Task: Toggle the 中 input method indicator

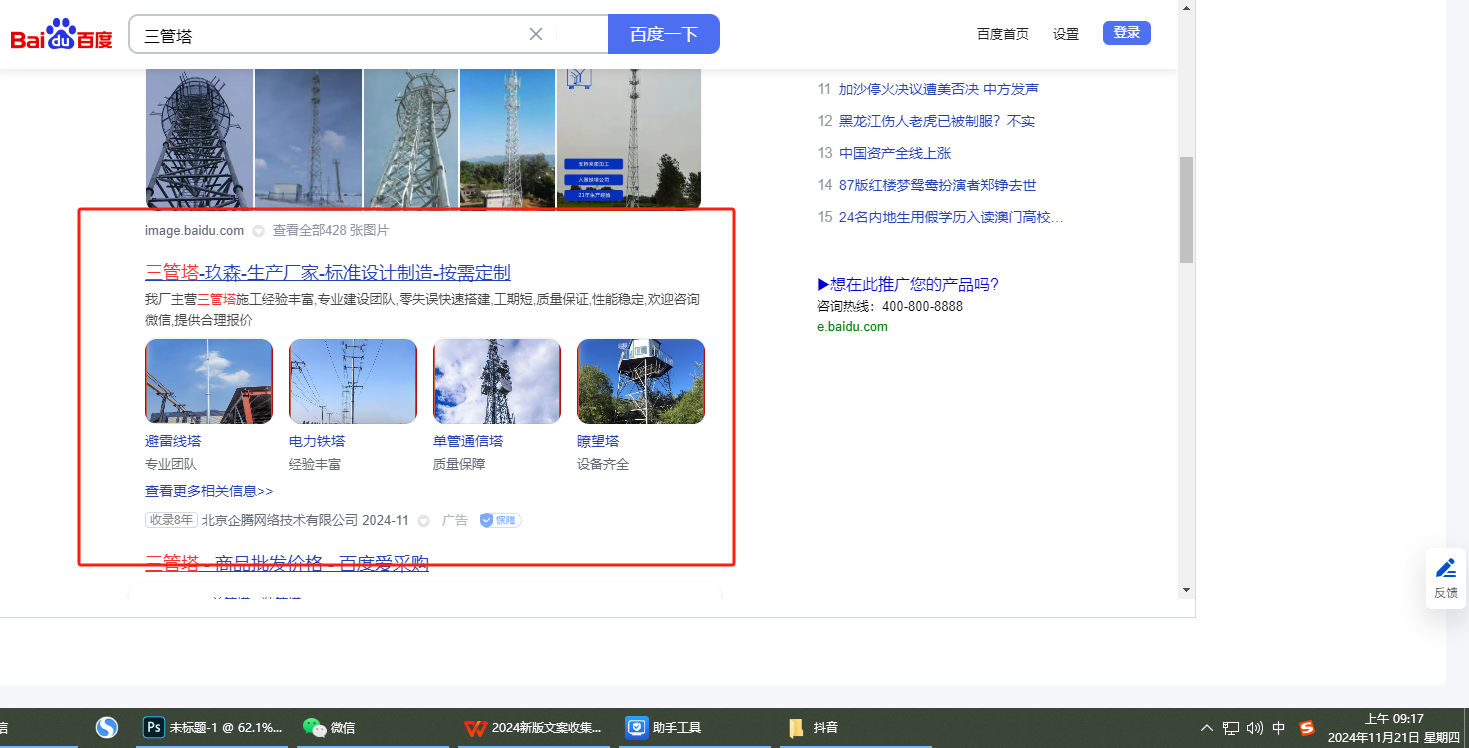Action: 1279,728
